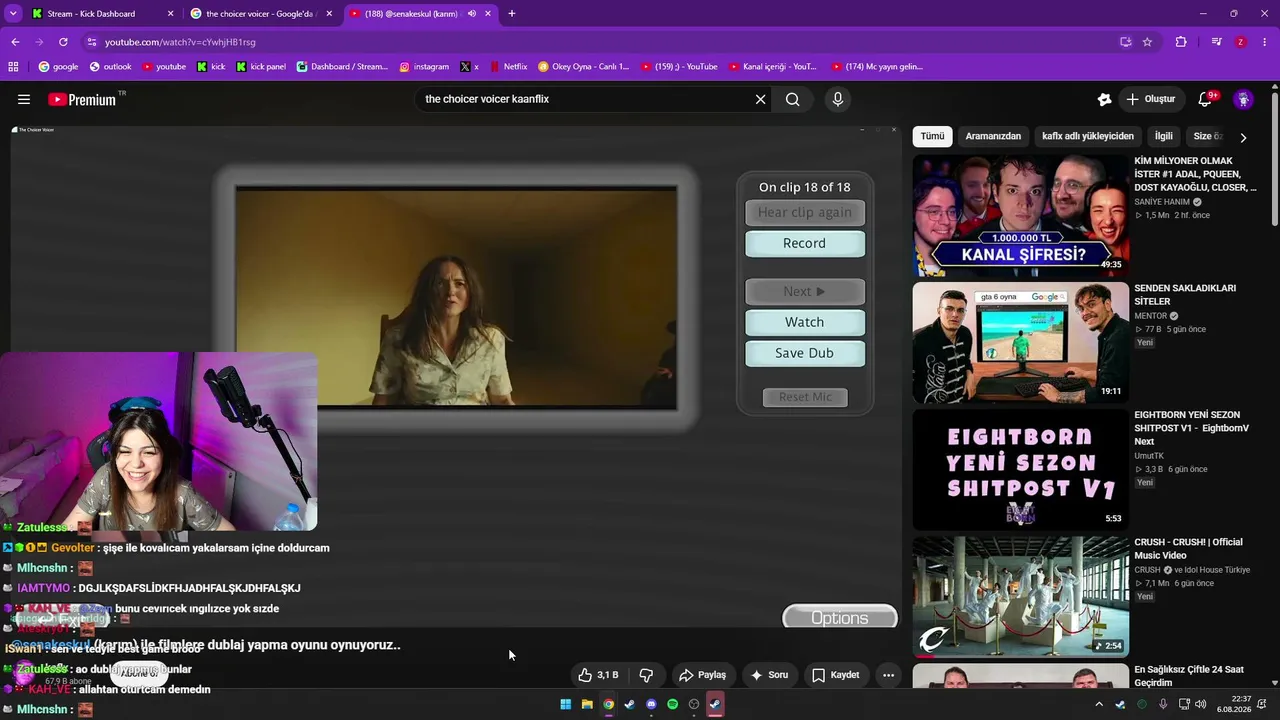Image resolution: width=1280 pixels, height=720 pixels.
Task: Open CRUSH official music video thumbnail
Action: [1021, 597]
